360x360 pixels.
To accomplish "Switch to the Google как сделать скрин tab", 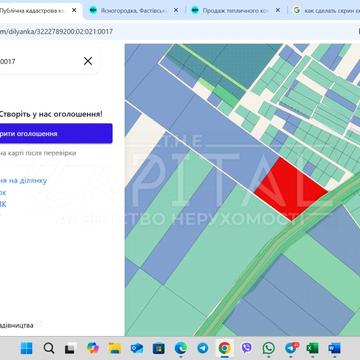I will [x=324, y=10].
